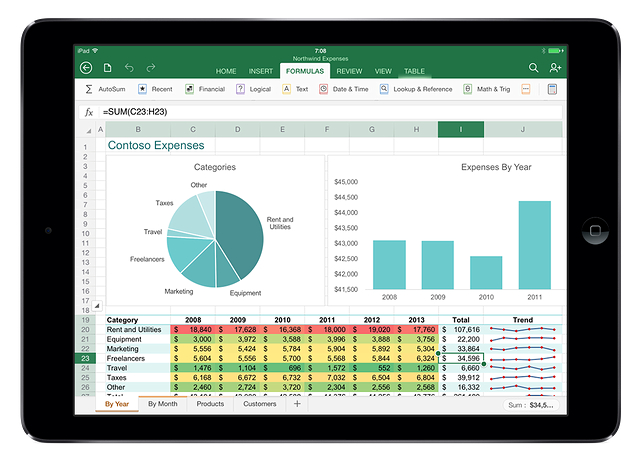640x461 pixels.
Task: Click the formula bar input field
Action: click(331, 112)
